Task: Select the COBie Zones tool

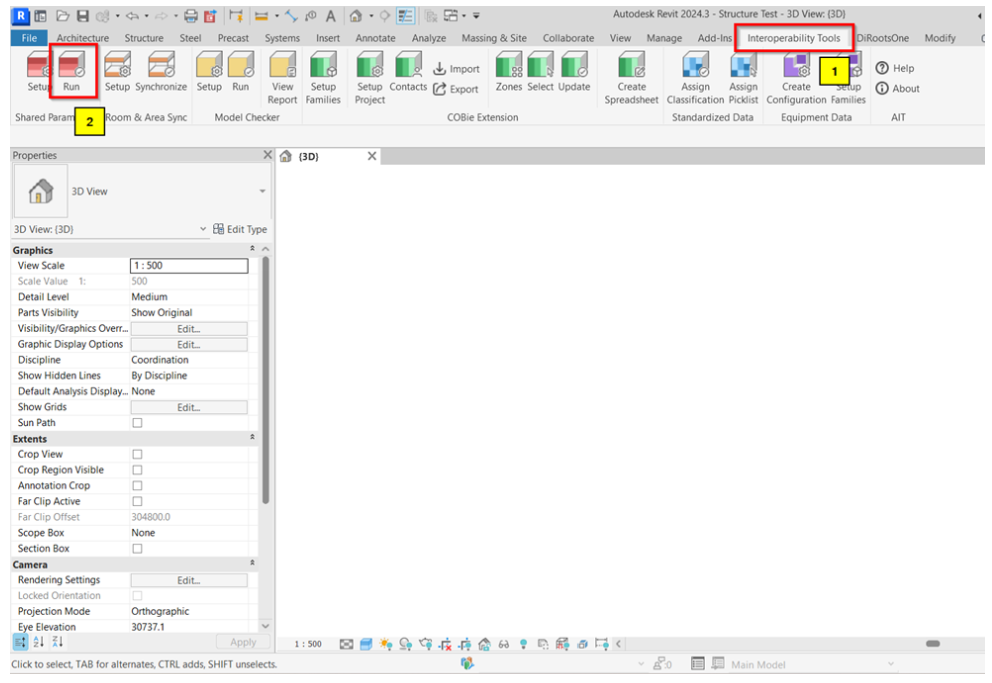Action: click(509, 67)
